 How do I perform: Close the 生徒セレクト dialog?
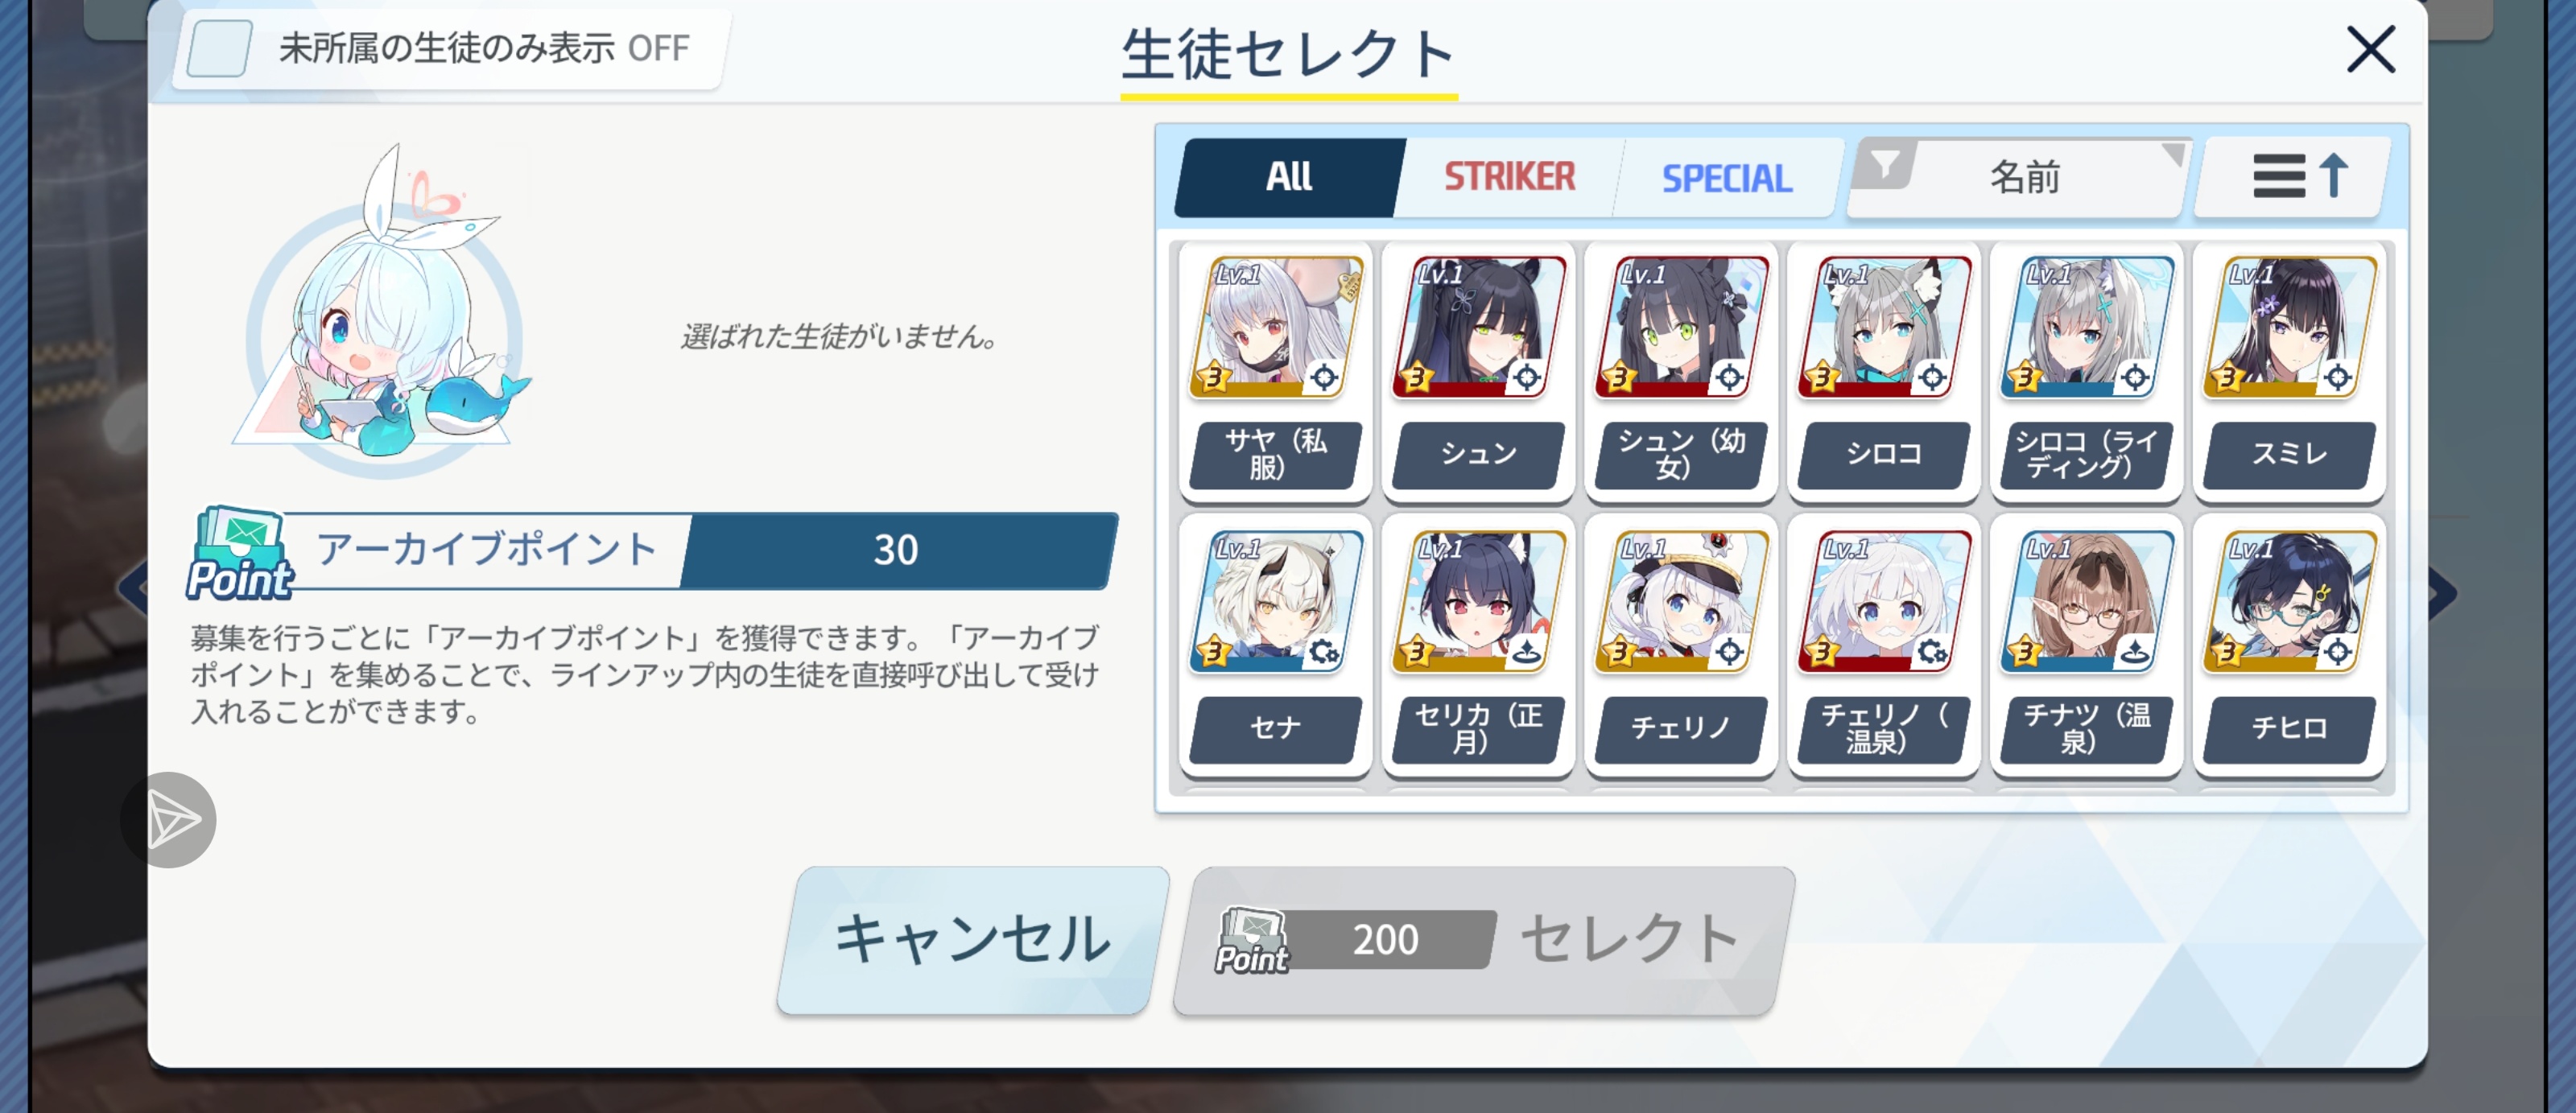point(2370,49)
